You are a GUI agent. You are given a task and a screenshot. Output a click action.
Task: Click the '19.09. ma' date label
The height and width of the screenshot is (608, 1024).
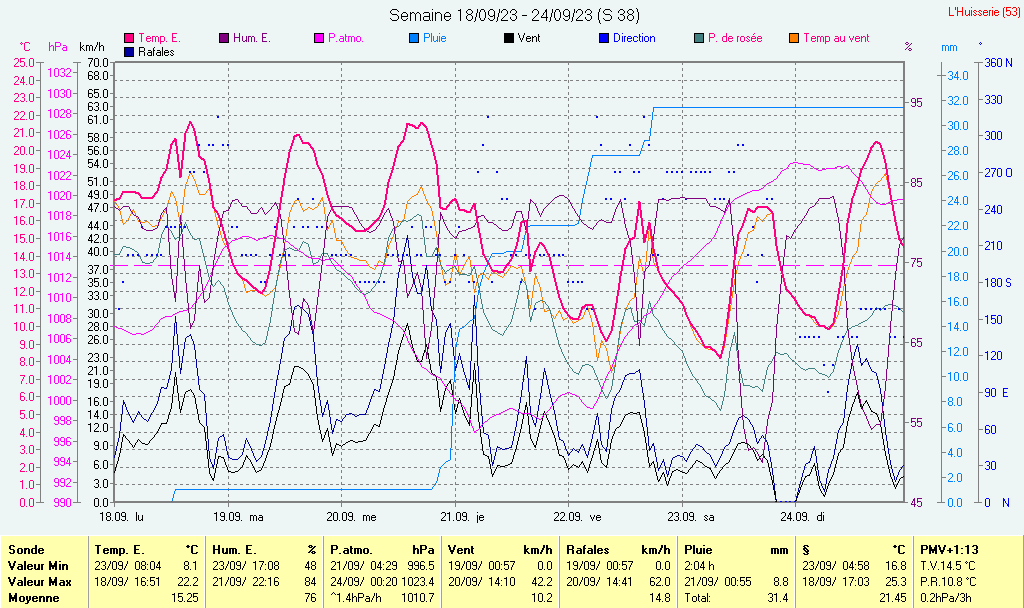pos(238,517)
